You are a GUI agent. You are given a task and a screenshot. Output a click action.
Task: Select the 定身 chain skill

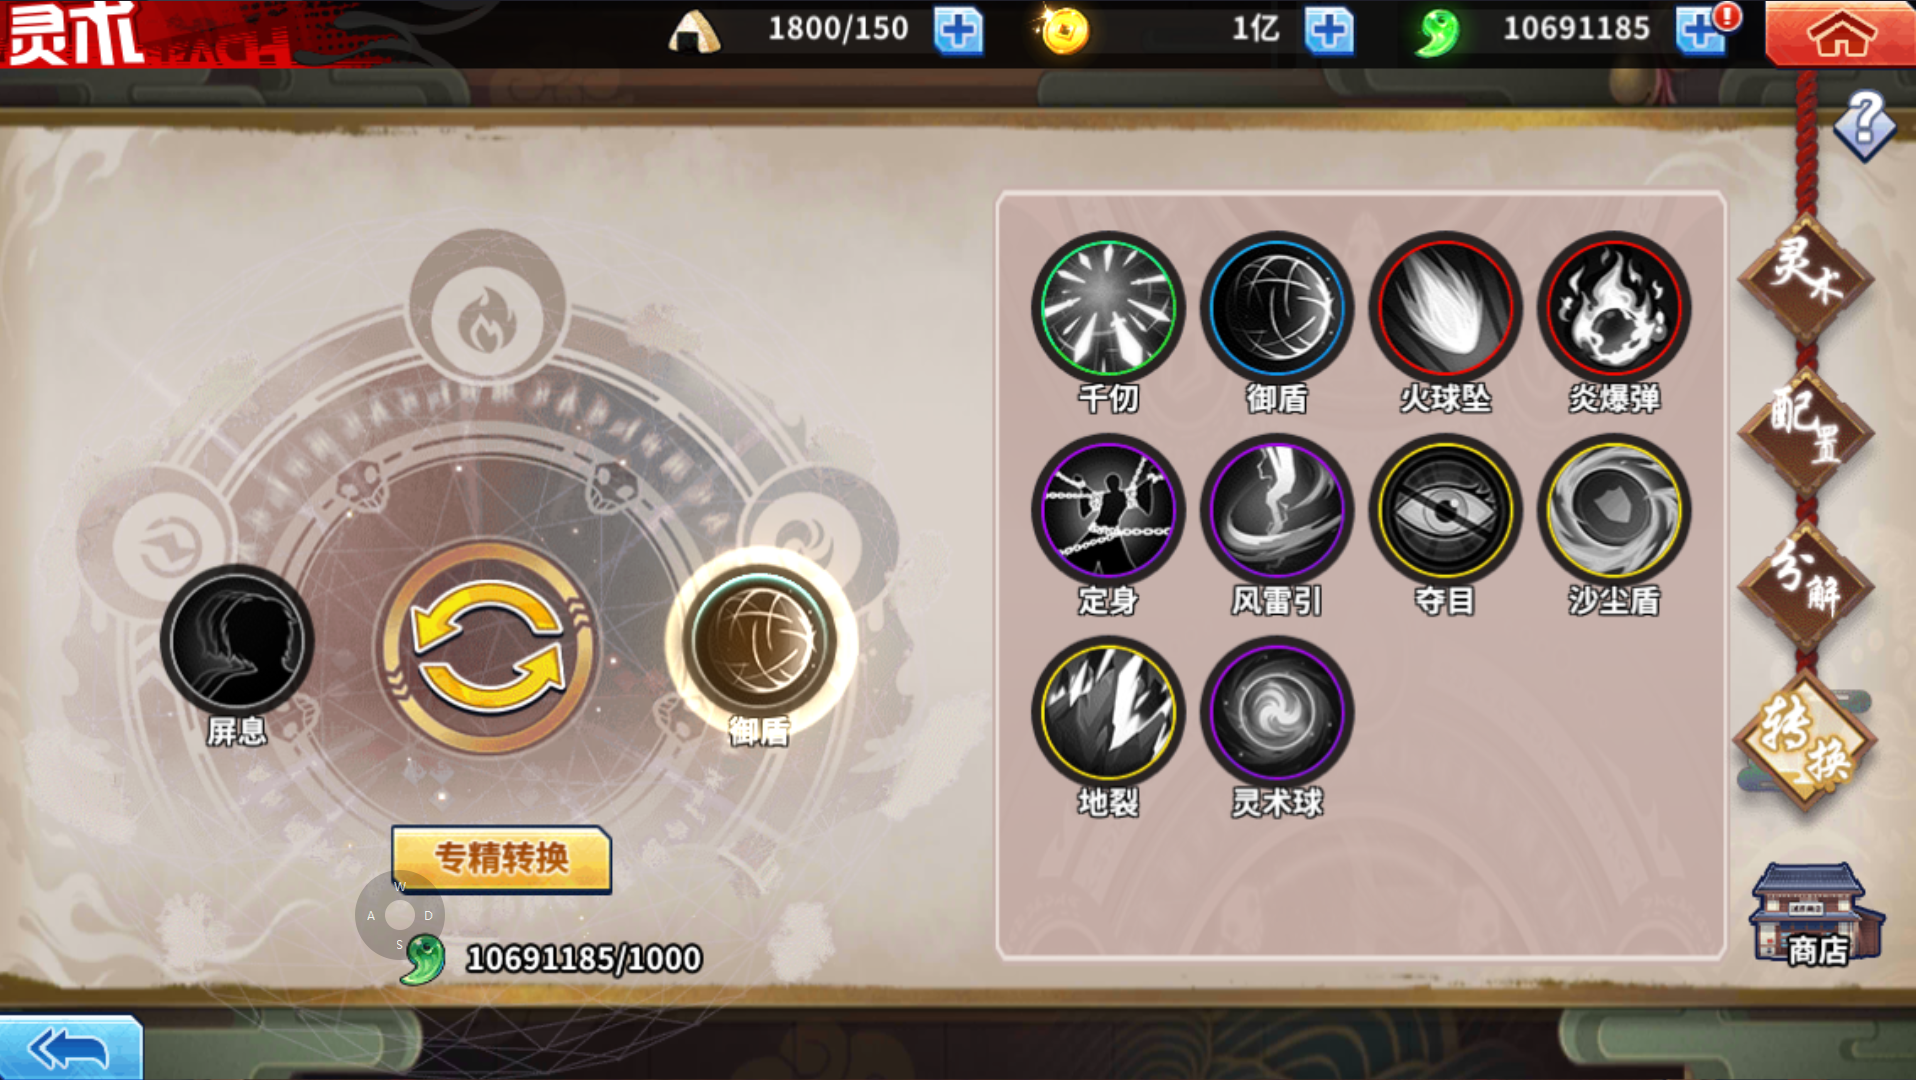point(1108,511)
